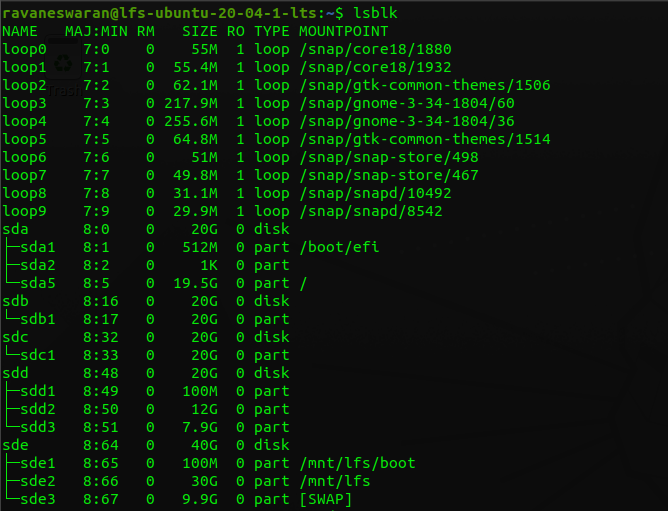
Task: Click the /snap/snap-store/467 path
Action: click(389, 175)
